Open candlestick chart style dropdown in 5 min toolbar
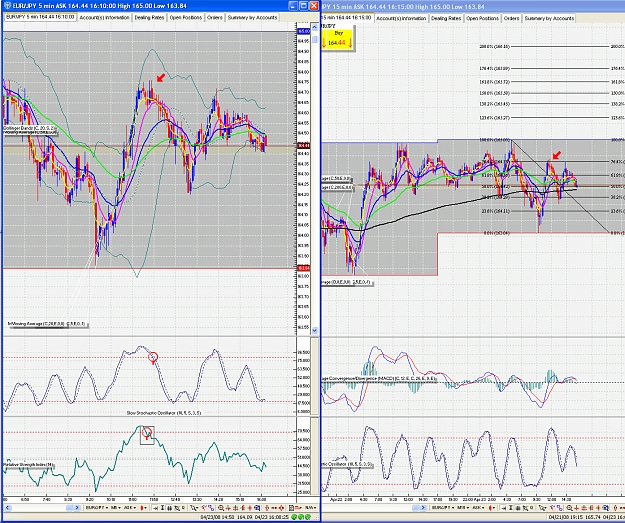Screen dimensions: 625x523 coord(143,508)
